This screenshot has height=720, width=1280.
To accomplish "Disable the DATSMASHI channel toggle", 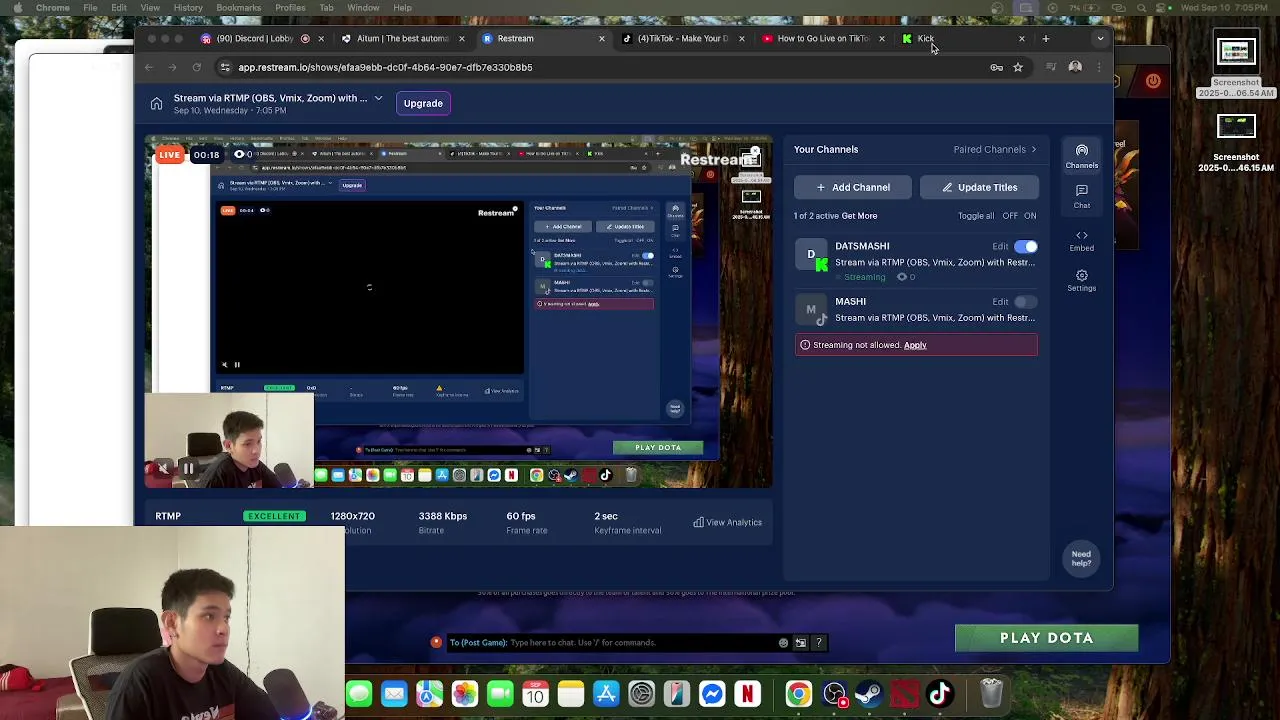I will point(1026,246).
